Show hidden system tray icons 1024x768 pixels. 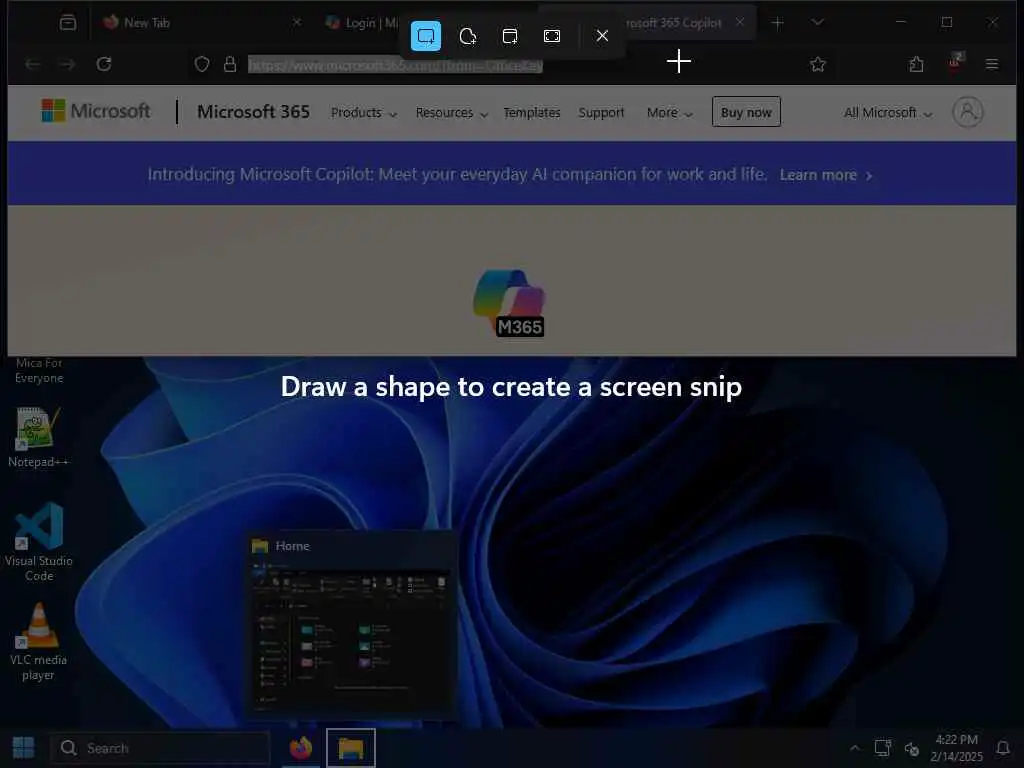coord(854,748)
